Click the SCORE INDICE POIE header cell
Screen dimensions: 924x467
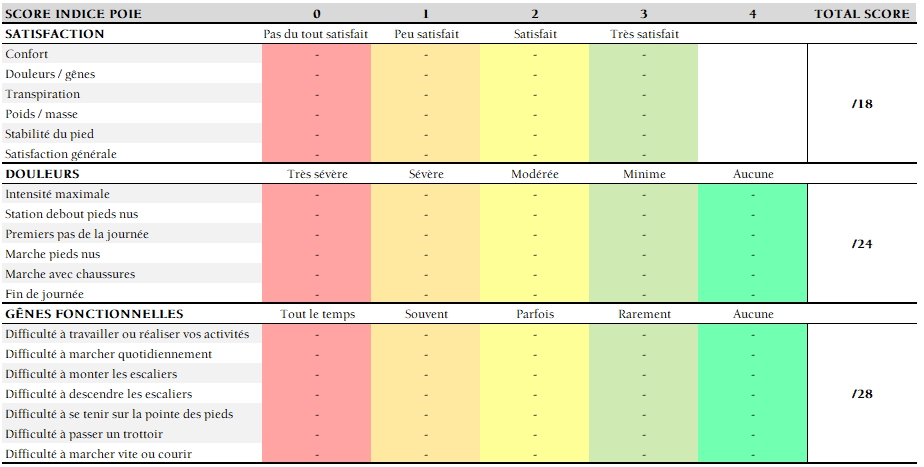(73, 14)
